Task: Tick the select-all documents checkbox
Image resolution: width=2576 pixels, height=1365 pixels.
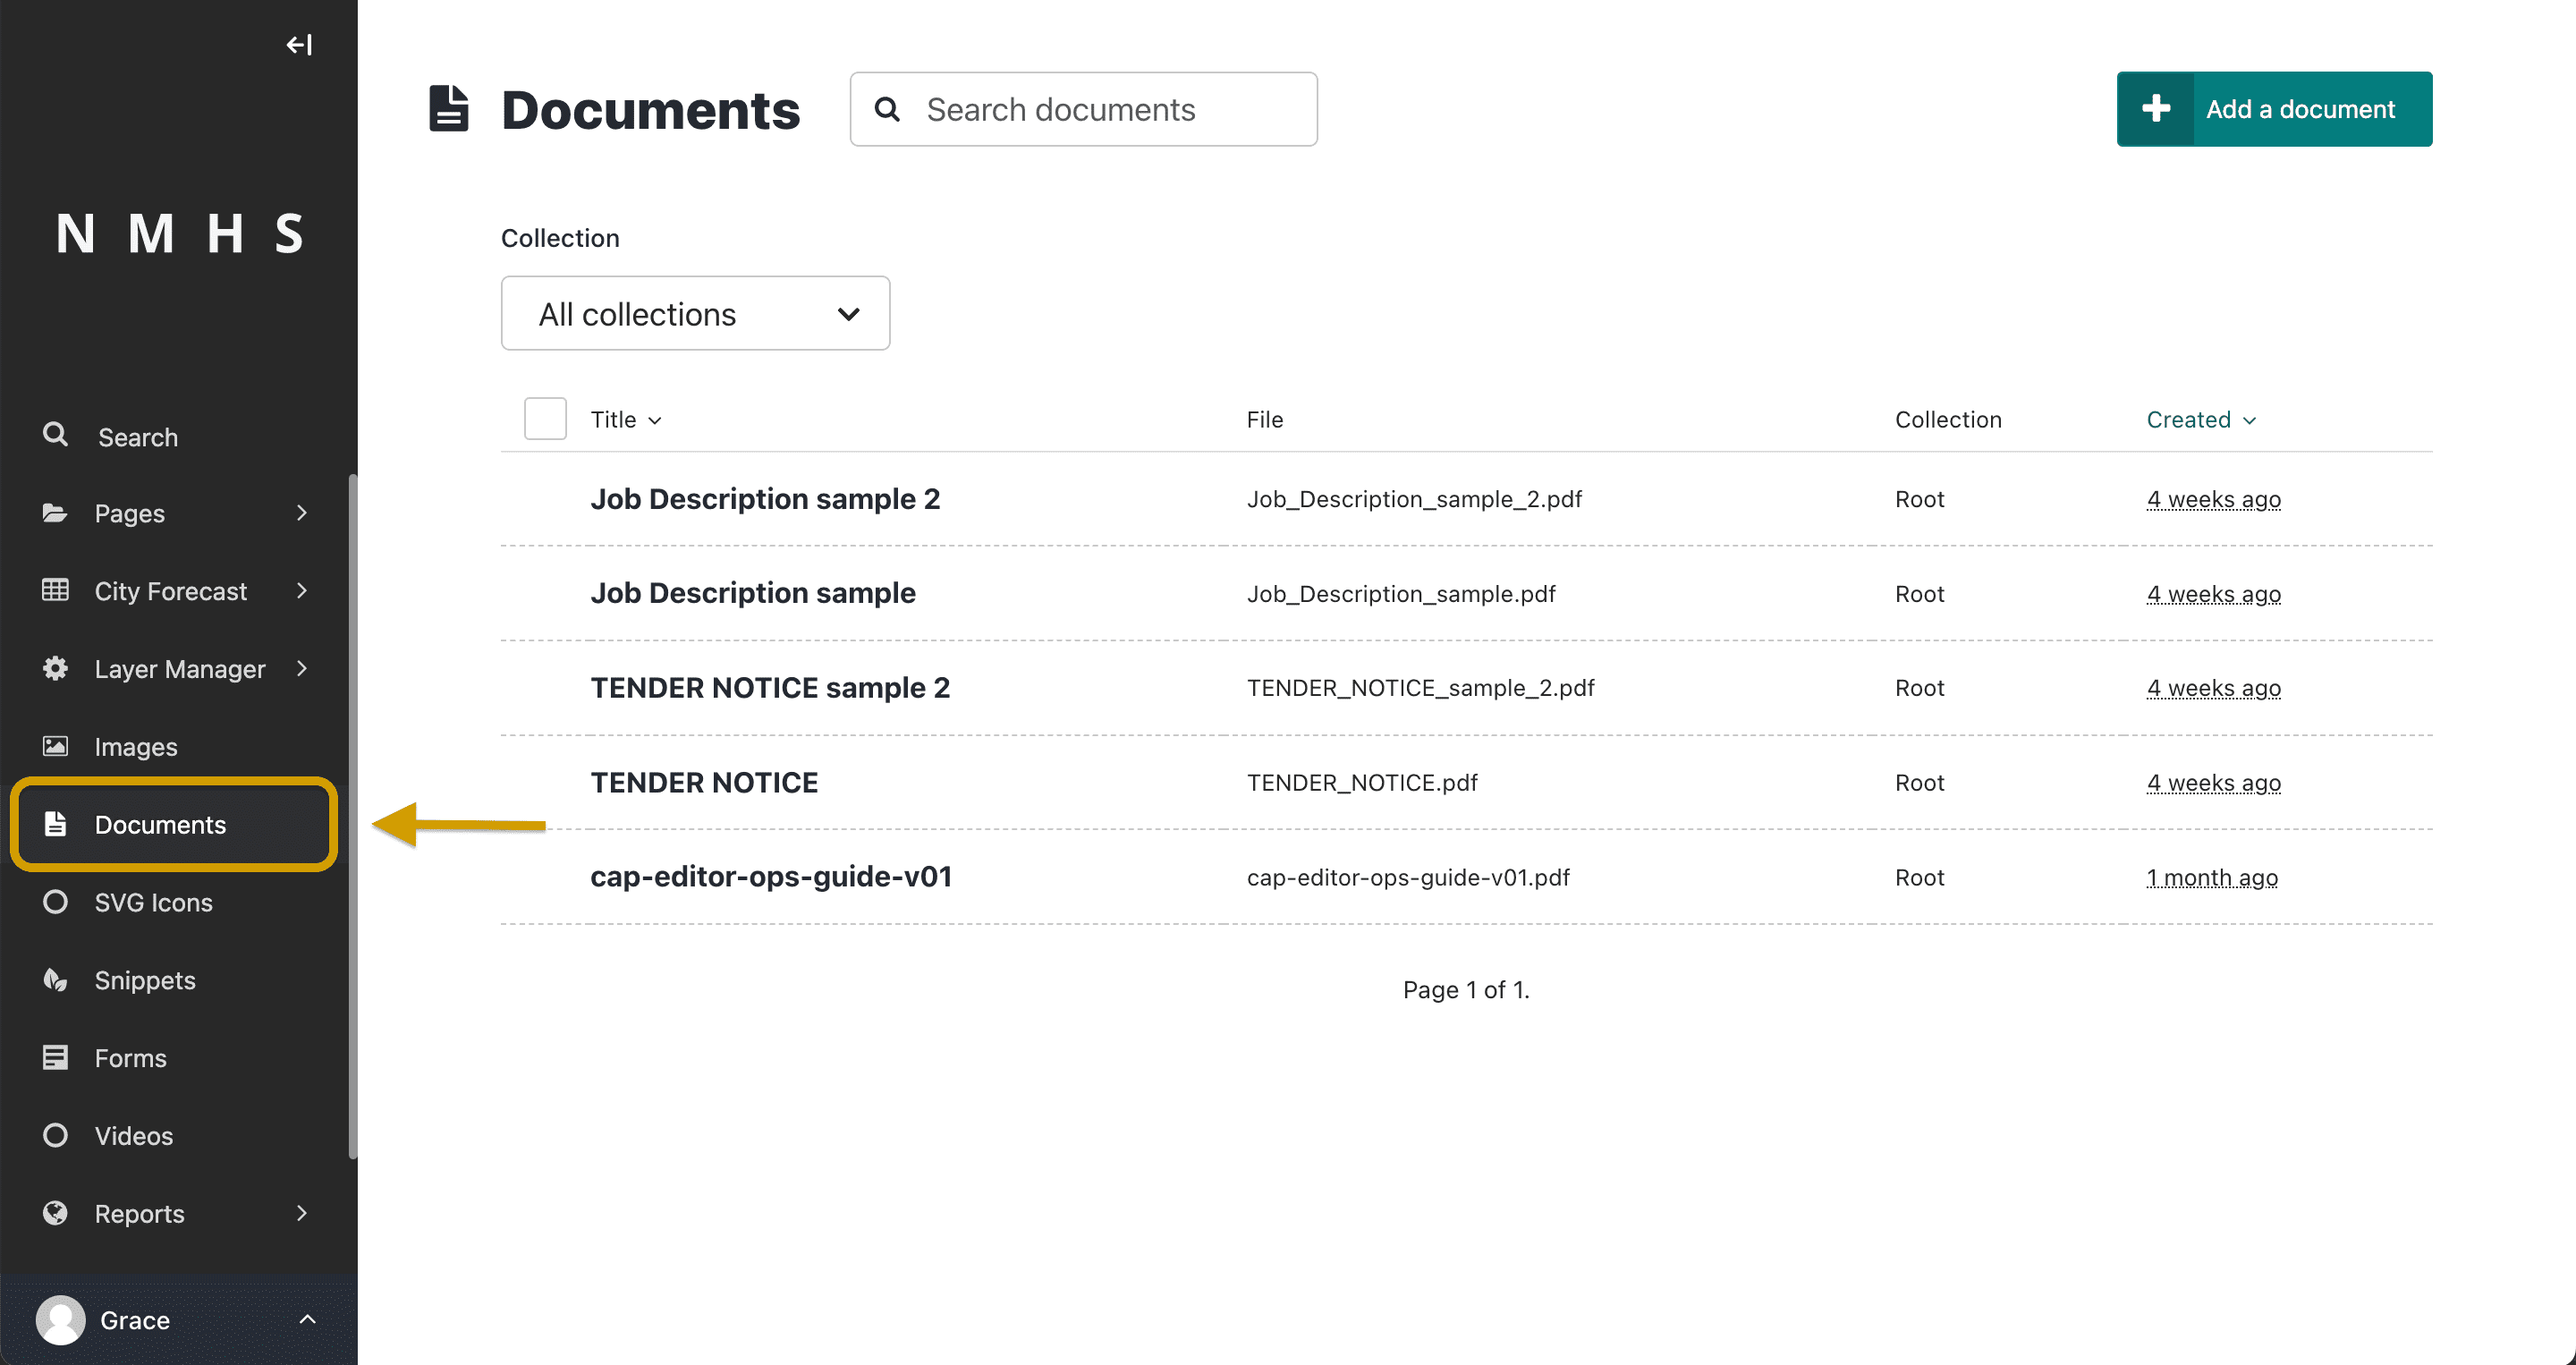Action: pos(545,419)
